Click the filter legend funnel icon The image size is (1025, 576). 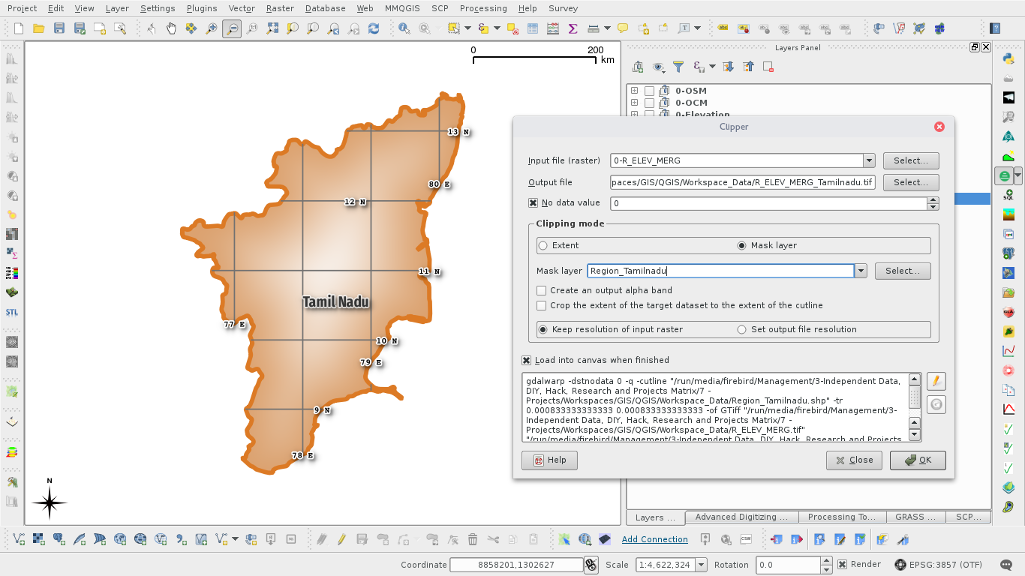tap(678, 67)
